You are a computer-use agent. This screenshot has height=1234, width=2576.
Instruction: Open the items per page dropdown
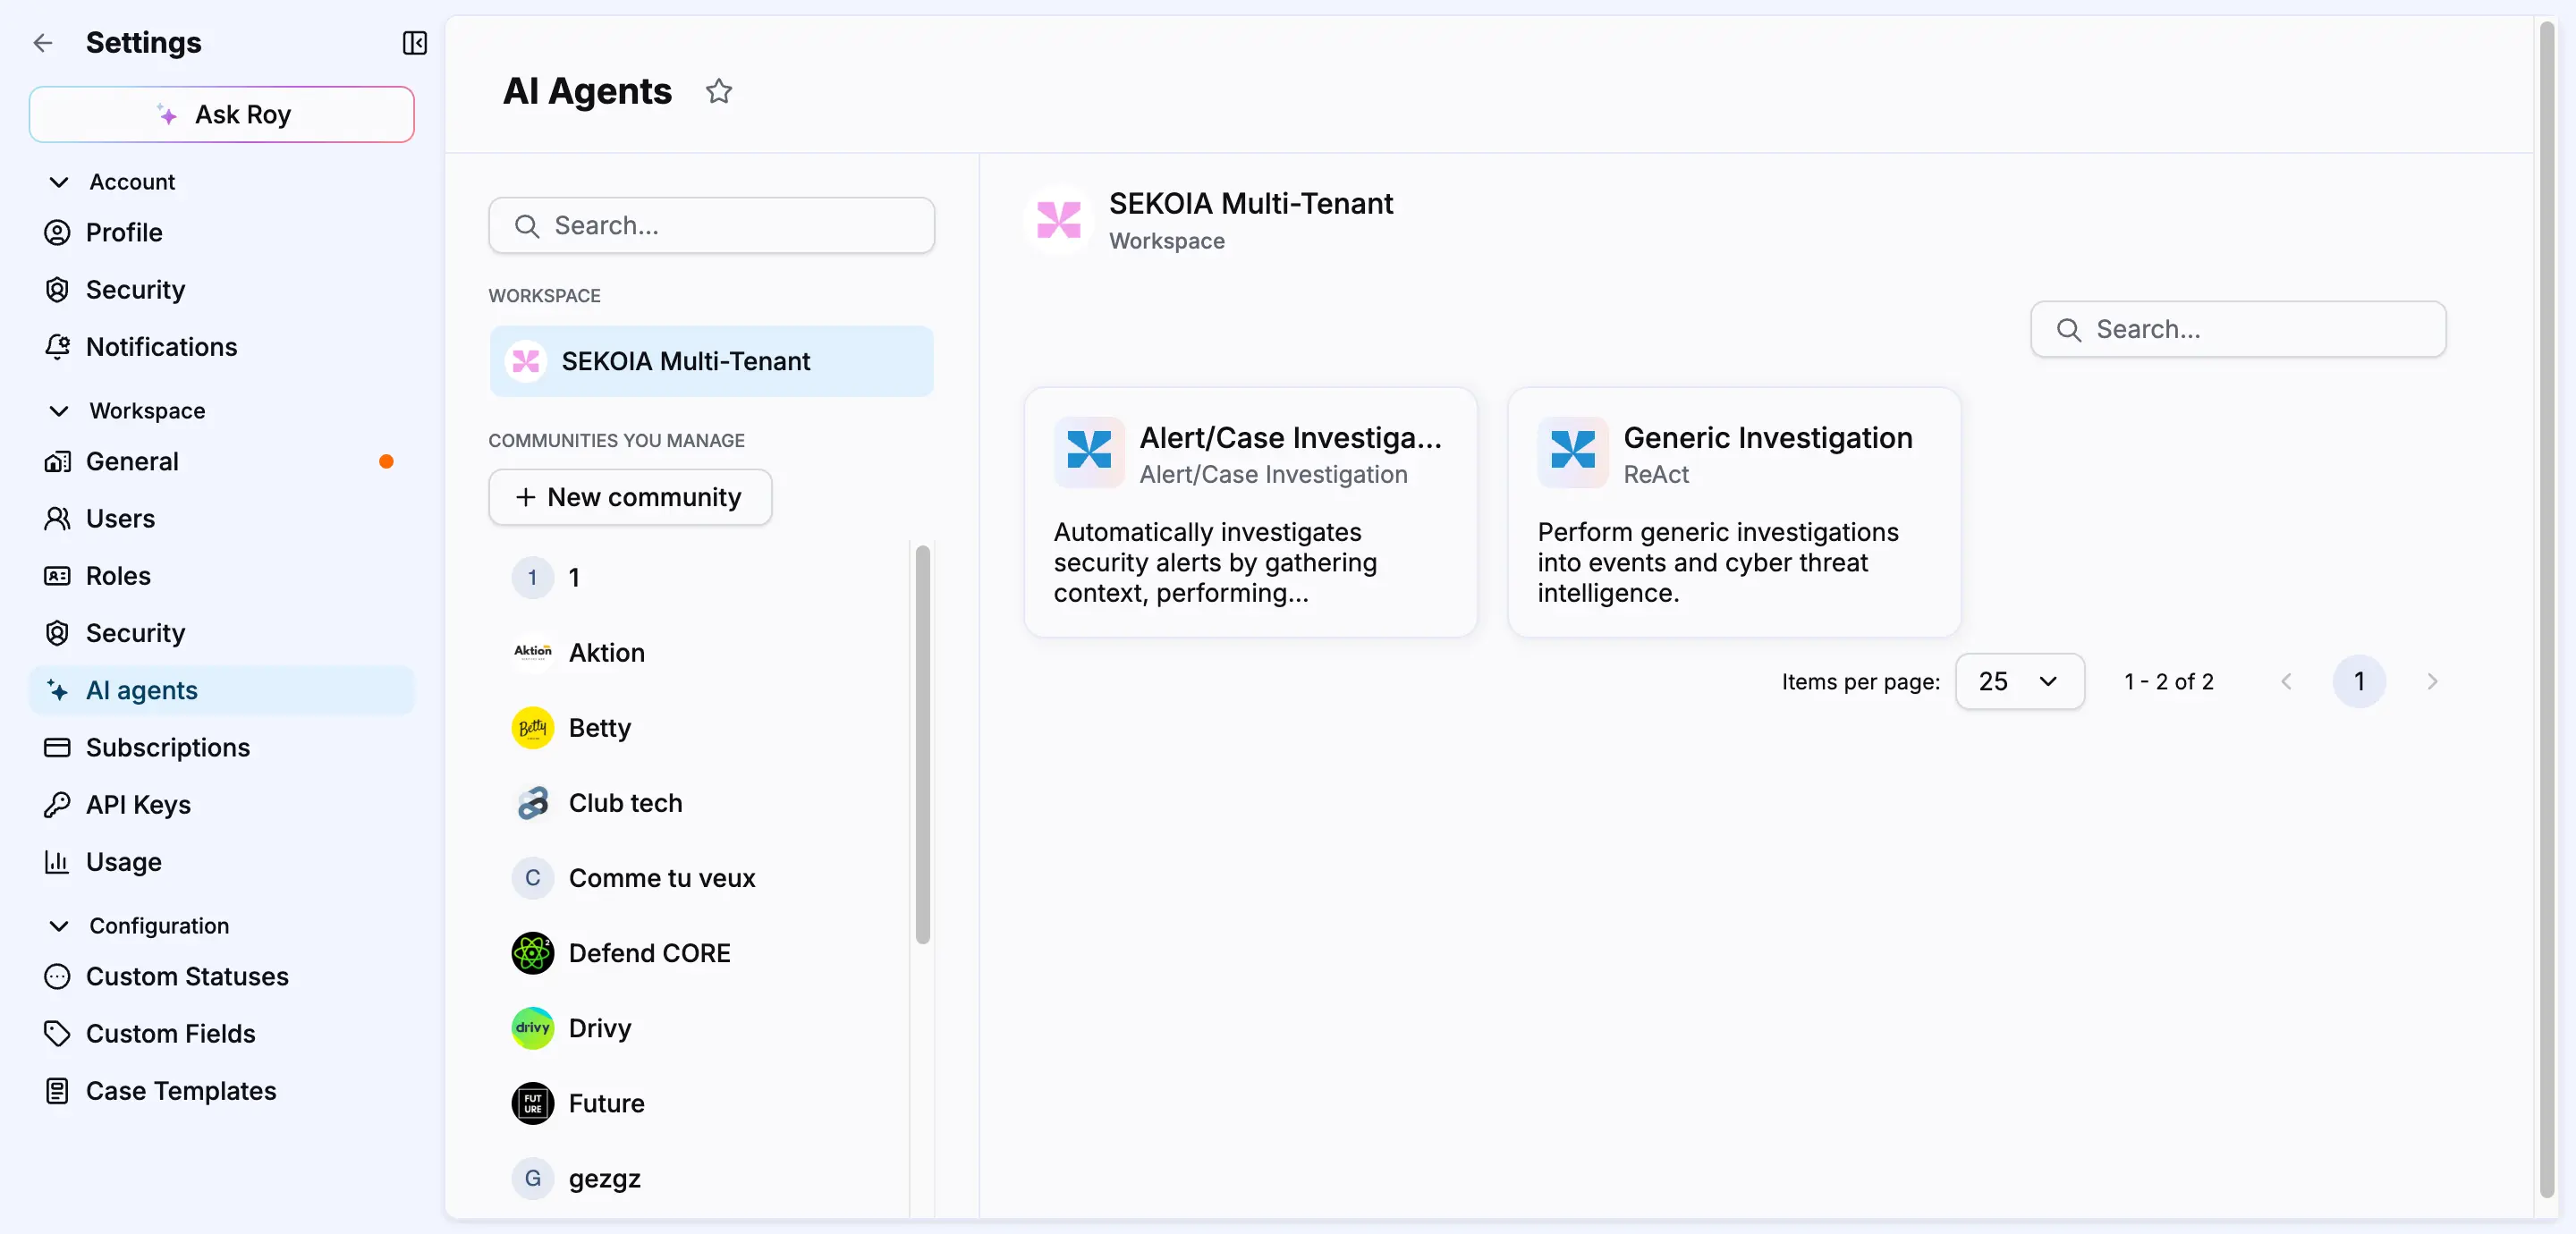pyautogui.click(x=2019, y=681)
